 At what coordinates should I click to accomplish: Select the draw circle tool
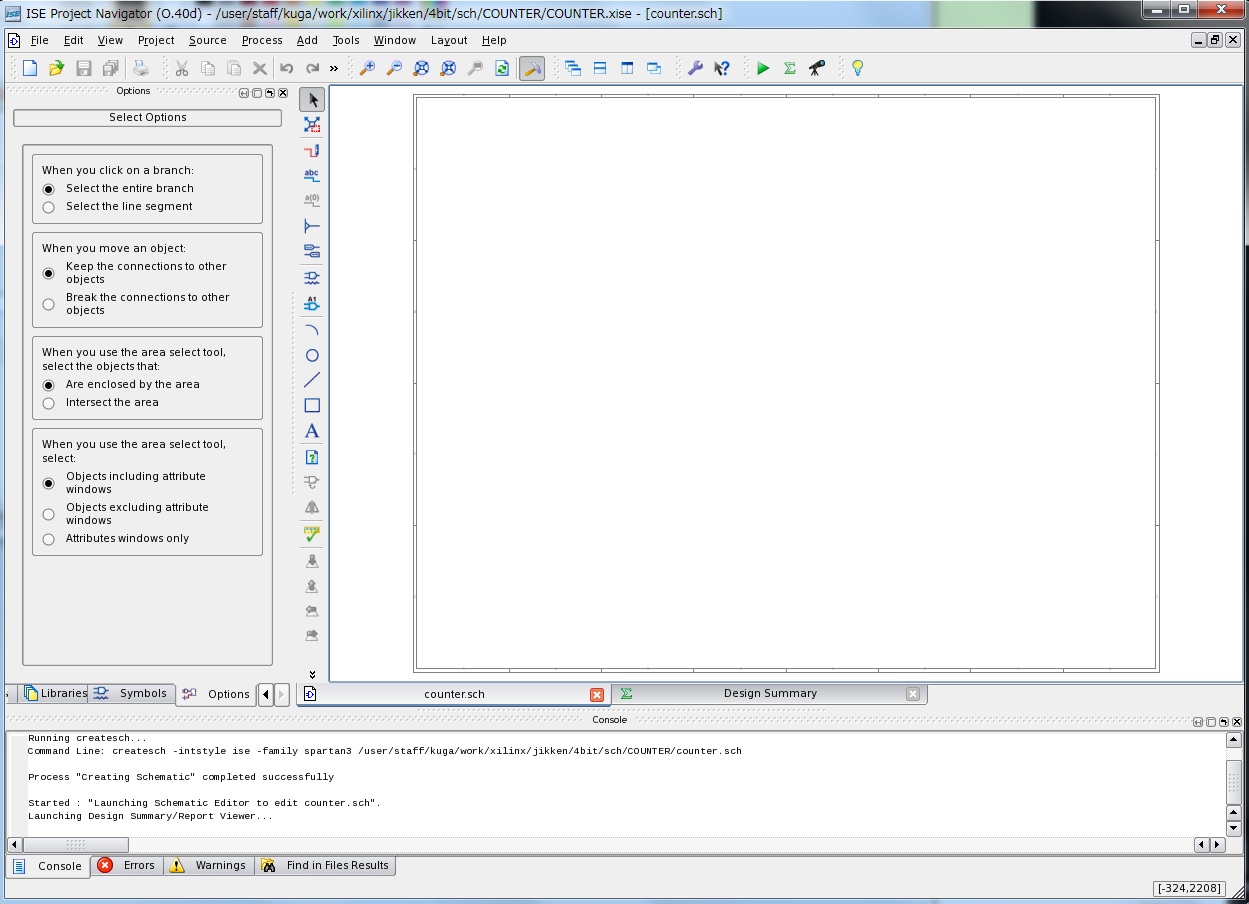click(312, 356)
